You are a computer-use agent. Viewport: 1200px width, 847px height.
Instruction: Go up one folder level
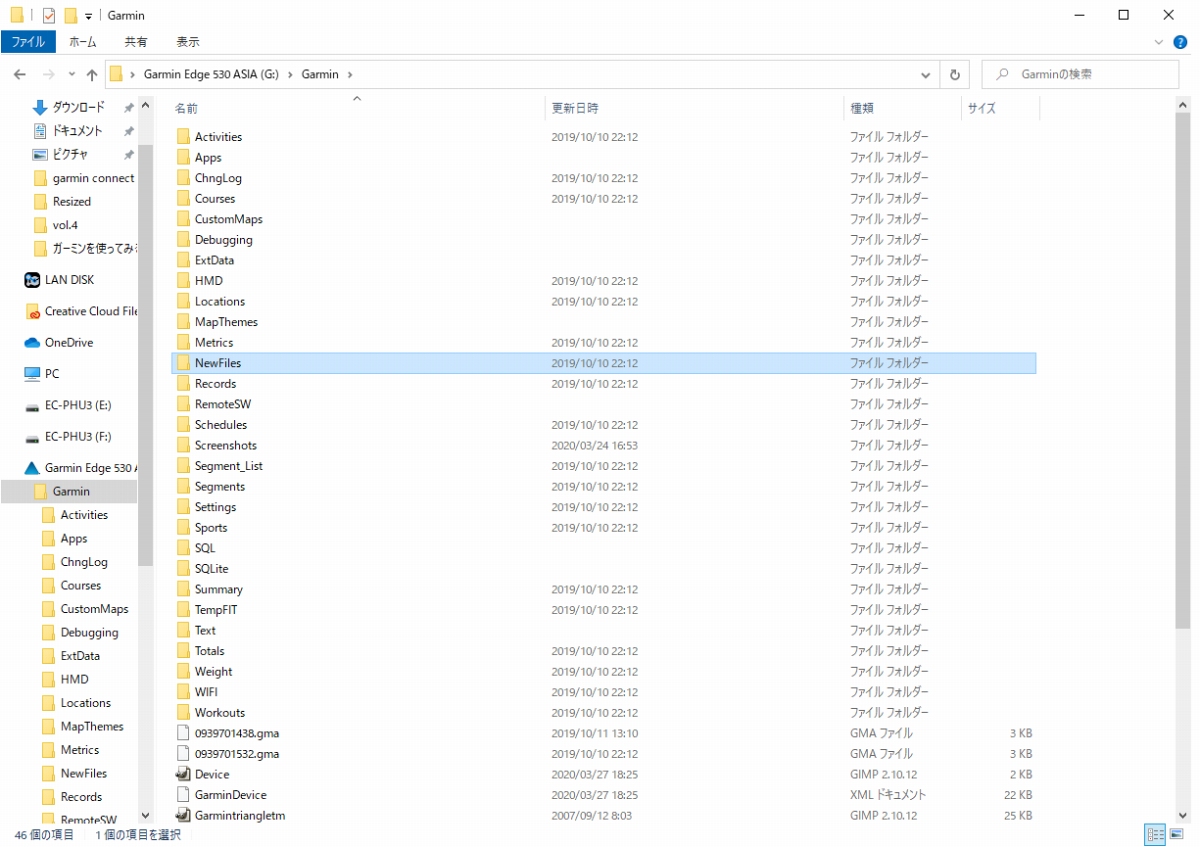(x=92, y=75)
